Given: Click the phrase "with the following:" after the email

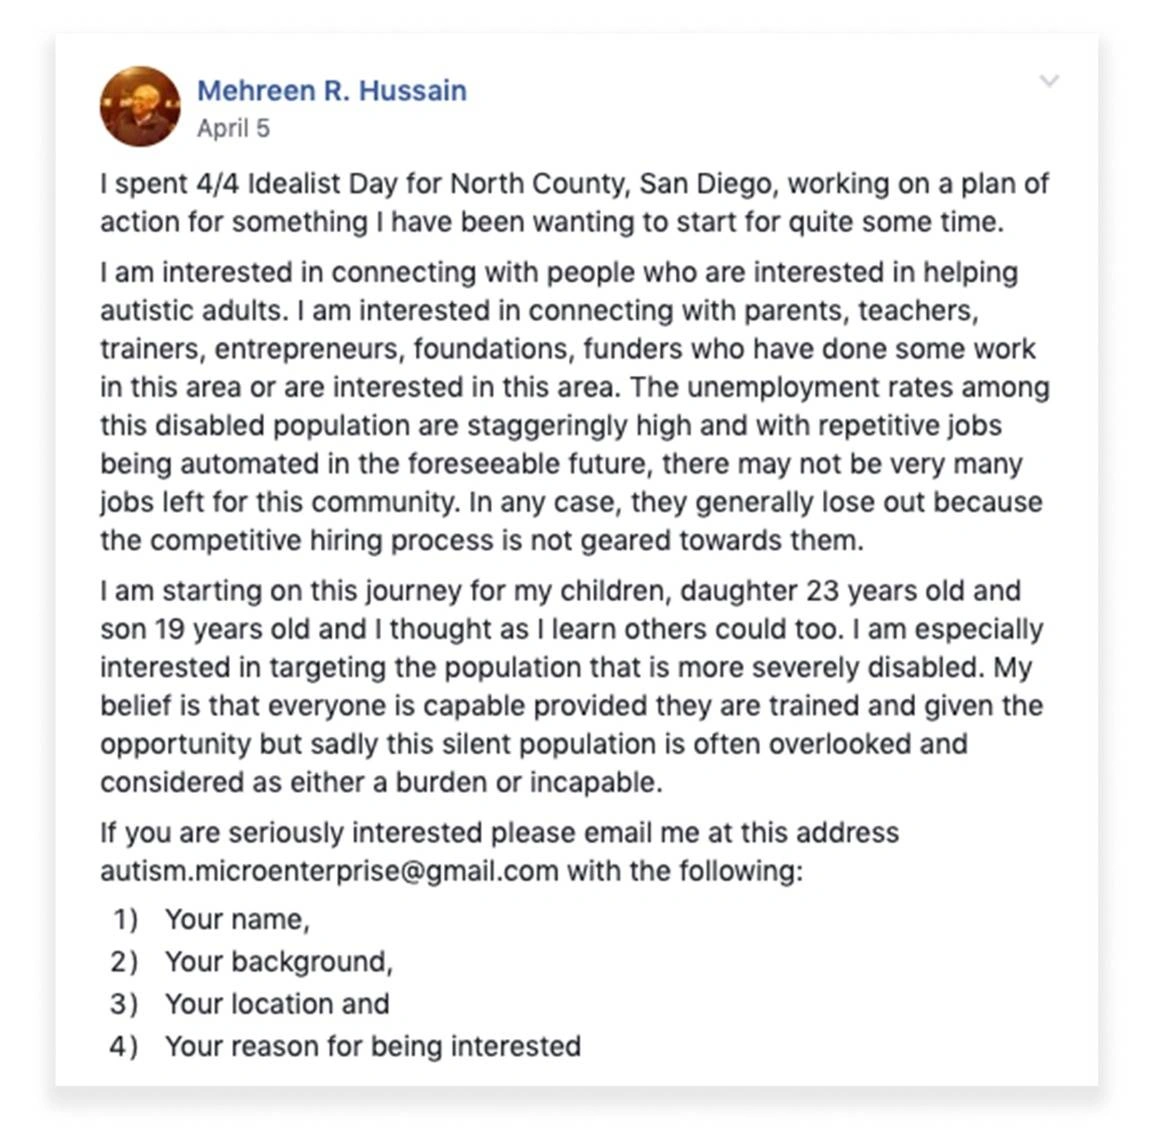Looking at the screenshot, I should (685, 871).
